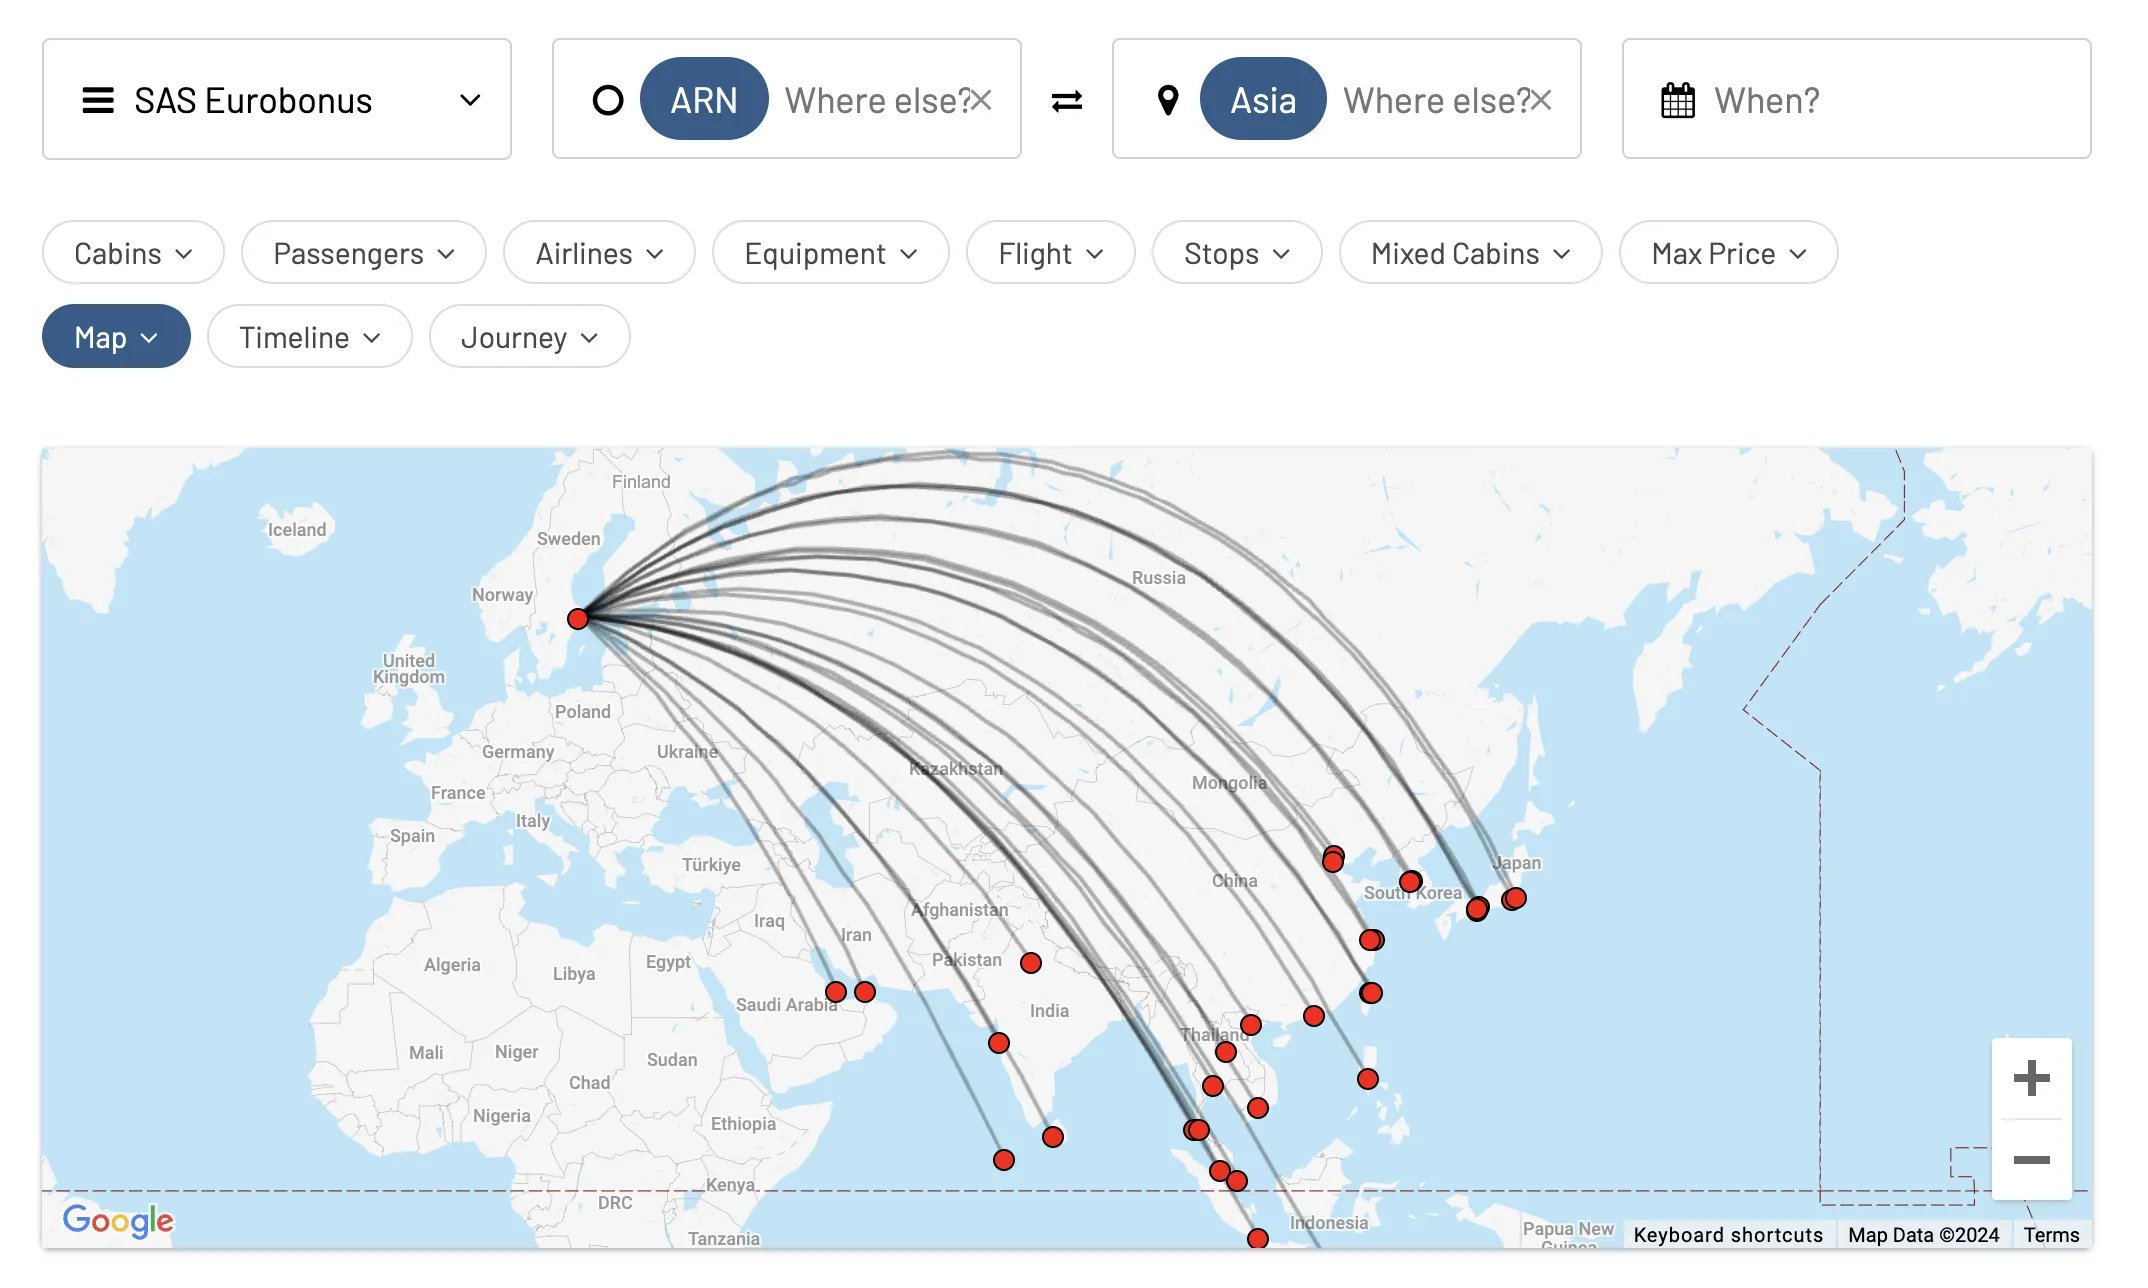The height and width of the screenshot is (1288, 2148).
Task: Zoom in the map with plus button
Action: pos(2031,1078)
